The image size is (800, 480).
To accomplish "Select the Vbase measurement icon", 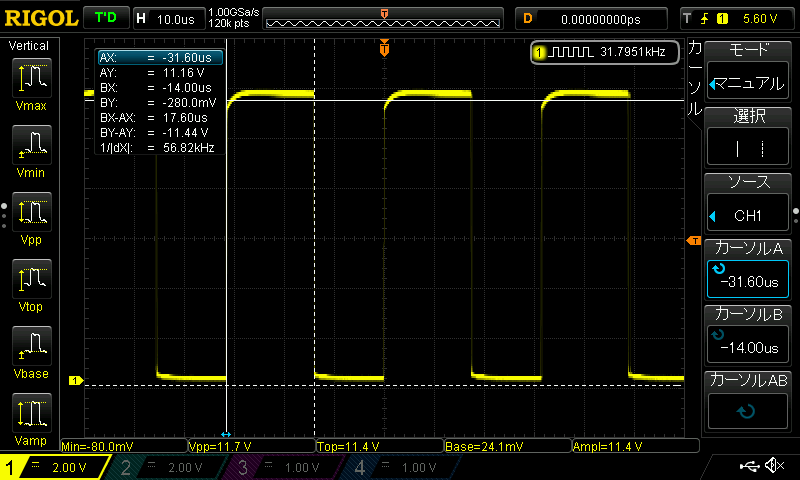I will (32, 345).
